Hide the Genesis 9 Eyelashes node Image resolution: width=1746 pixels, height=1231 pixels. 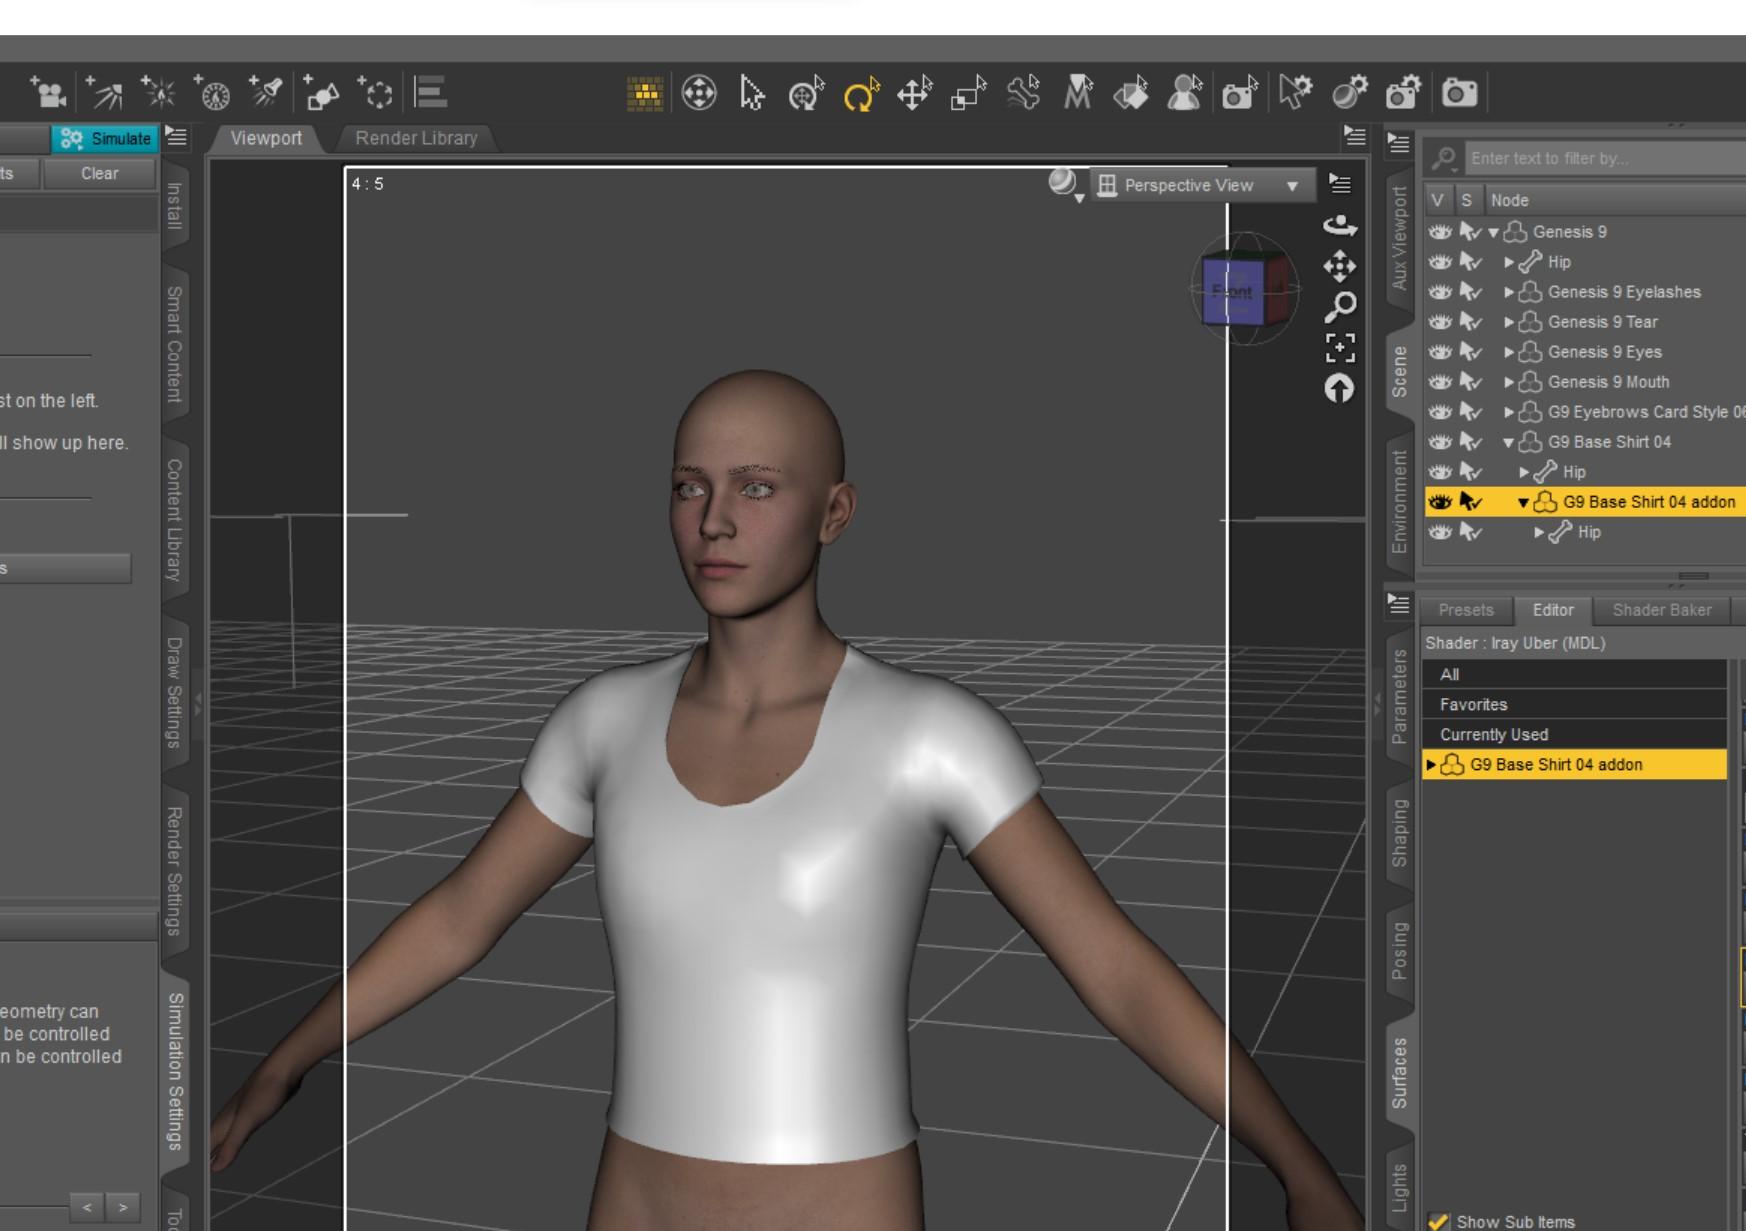pos(1439,292)
